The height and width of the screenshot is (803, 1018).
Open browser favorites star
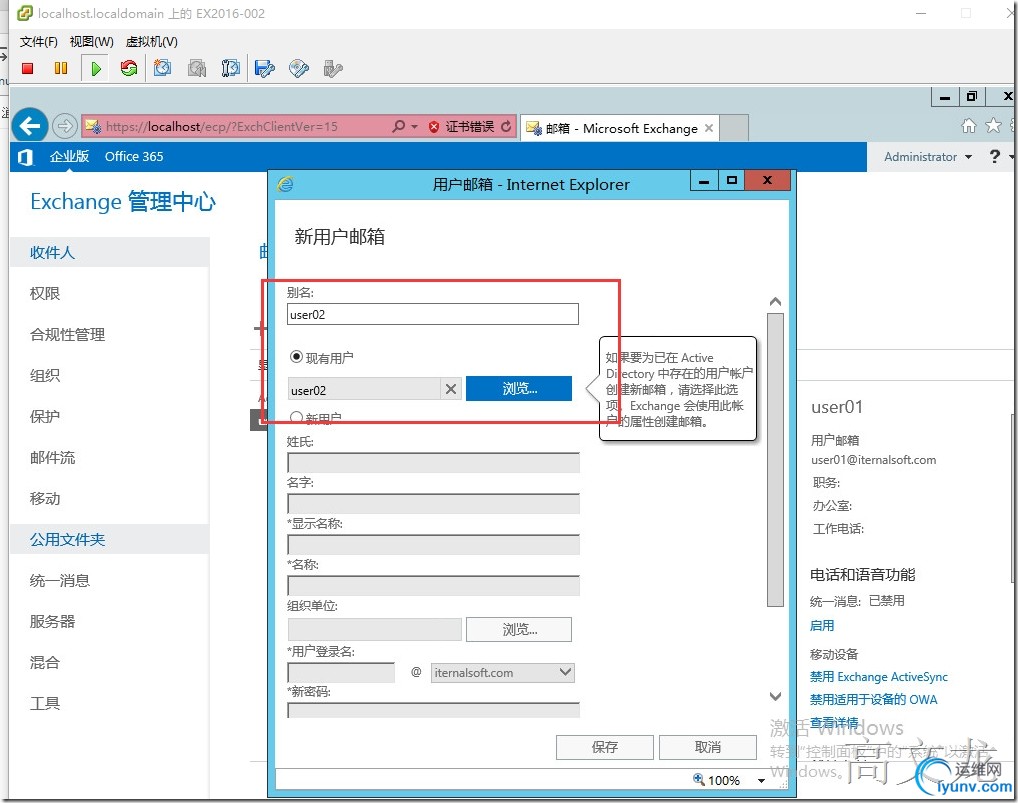pos(993,126)
